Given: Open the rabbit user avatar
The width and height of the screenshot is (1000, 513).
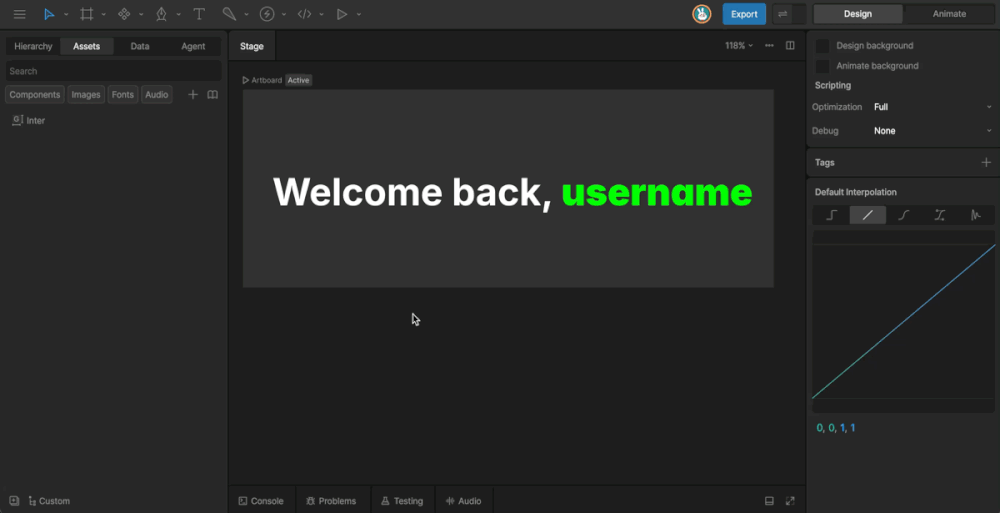Looking at the screenshot, I should pyautogui.click(x=702, y=14).
